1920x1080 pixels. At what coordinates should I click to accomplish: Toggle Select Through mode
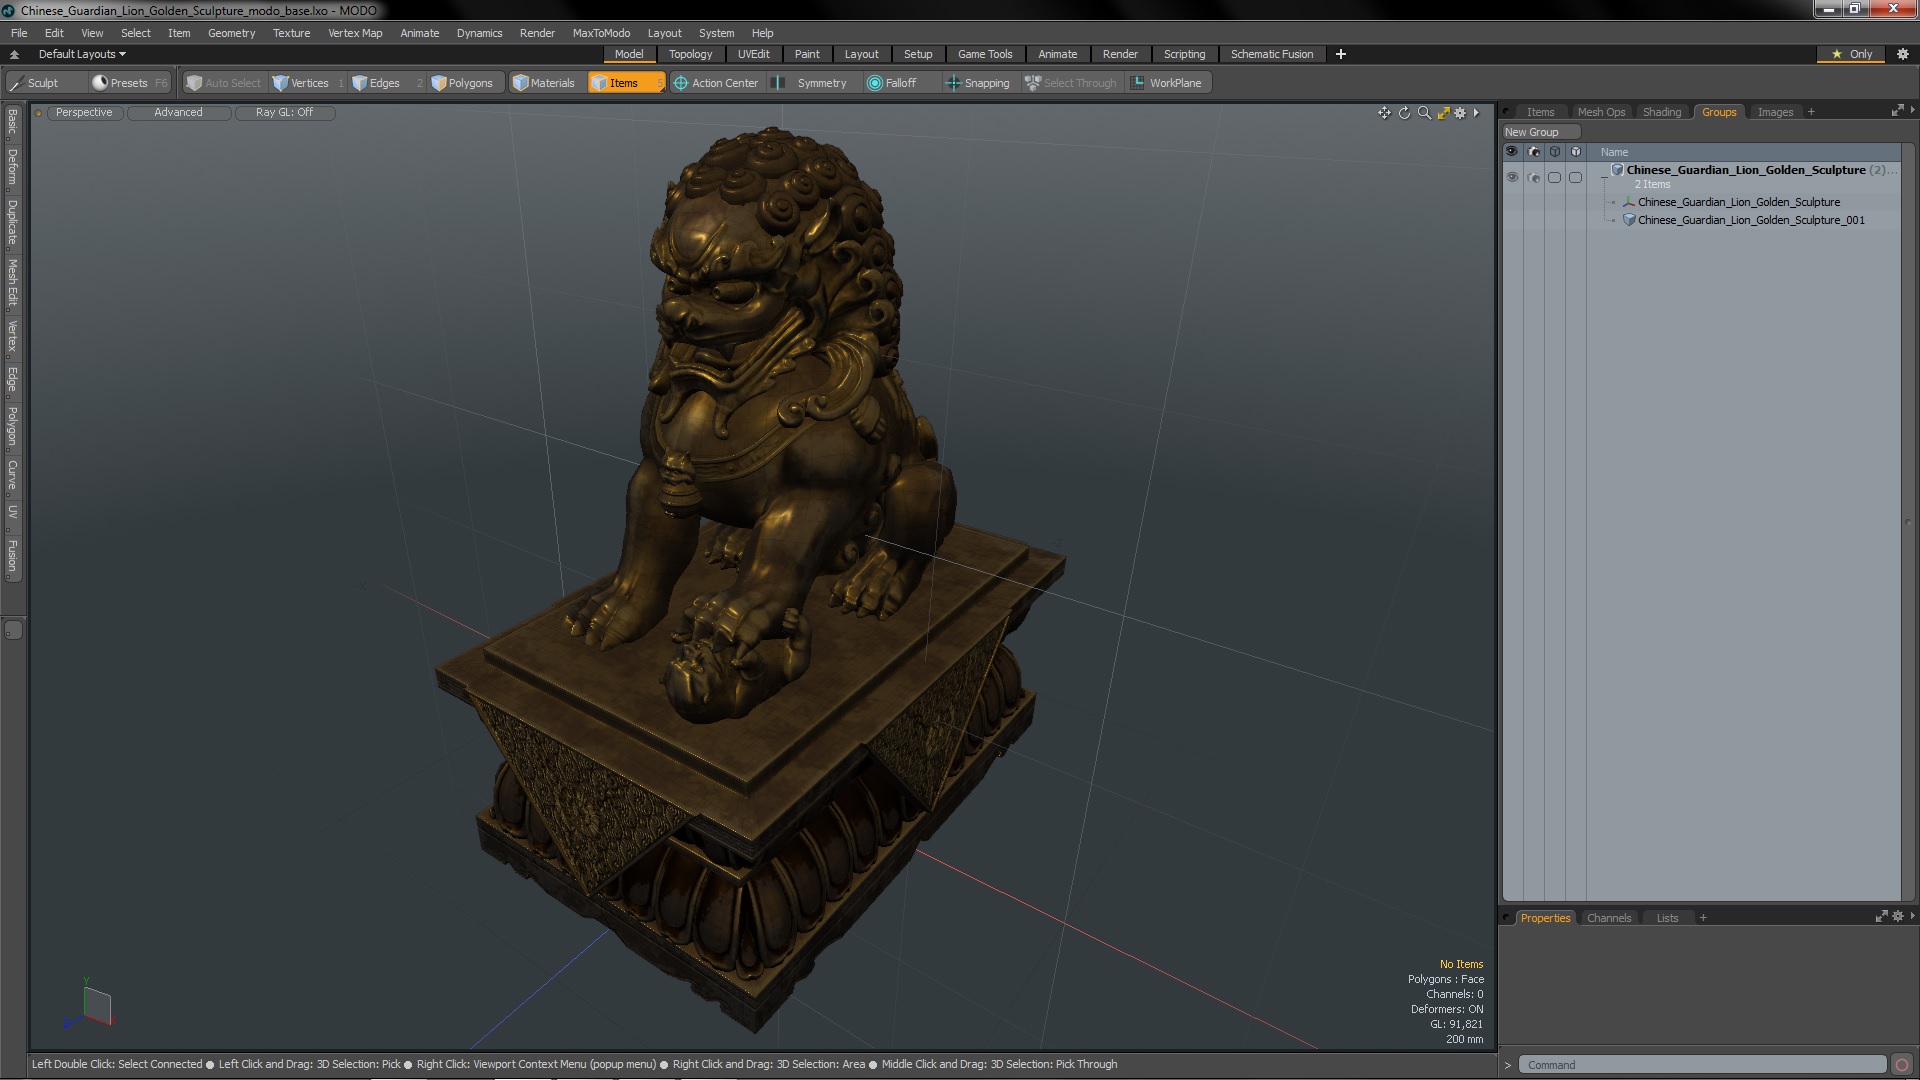pyautogui.click(x=1071, y=83)
